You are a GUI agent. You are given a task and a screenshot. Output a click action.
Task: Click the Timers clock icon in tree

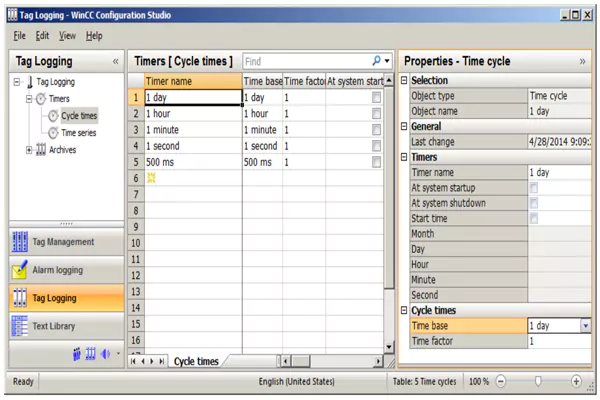[x=41, y=99]
